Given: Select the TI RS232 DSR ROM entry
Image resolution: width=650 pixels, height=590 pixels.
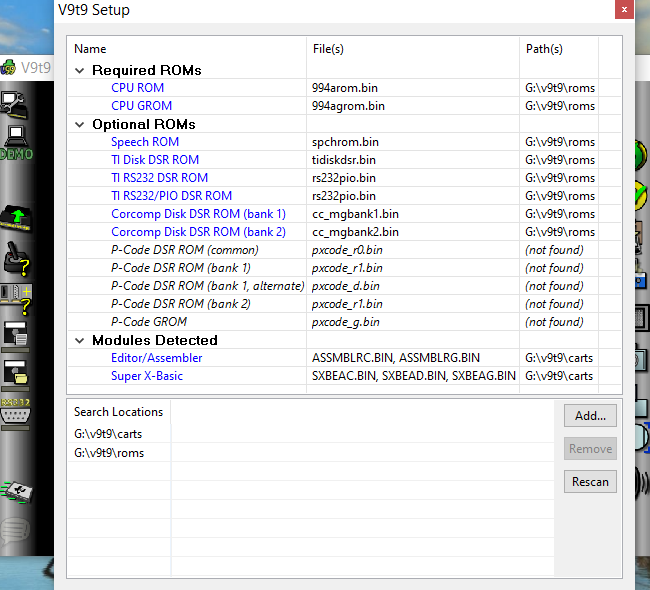Looking at the screenshot, I should (x=159, y=178).
